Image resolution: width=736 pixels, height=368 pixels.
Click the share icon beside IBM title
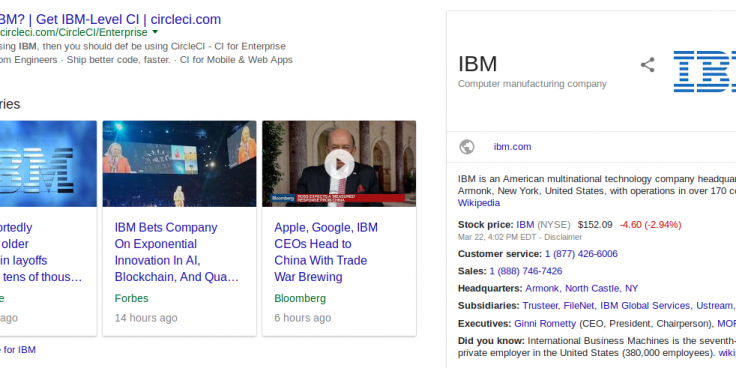click(647, 65)
